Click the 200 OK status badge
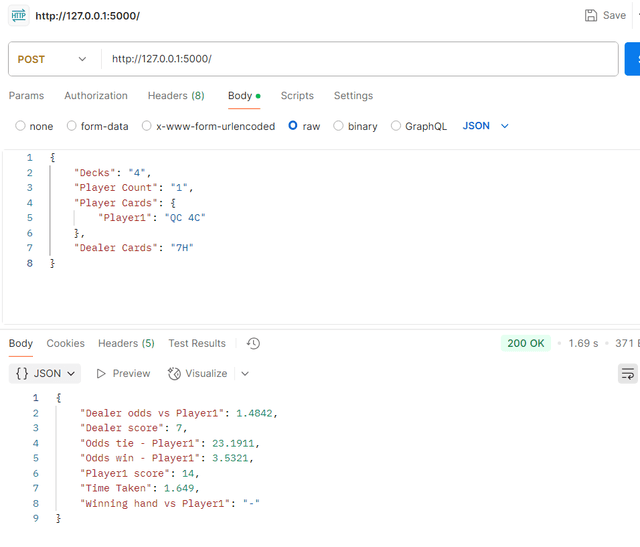The height and width of the screenshot is (547, 640). click(526, 343)
